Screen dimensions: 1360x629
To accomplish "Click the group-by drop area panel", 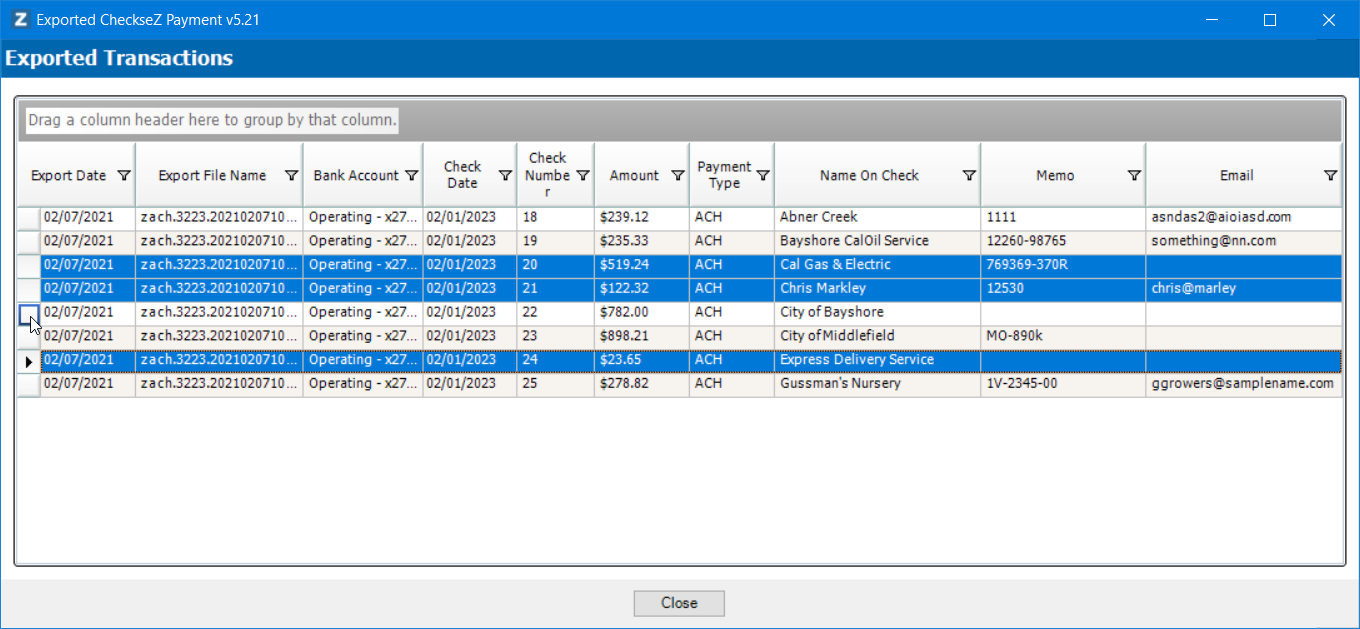I will (x=680, y=121).
